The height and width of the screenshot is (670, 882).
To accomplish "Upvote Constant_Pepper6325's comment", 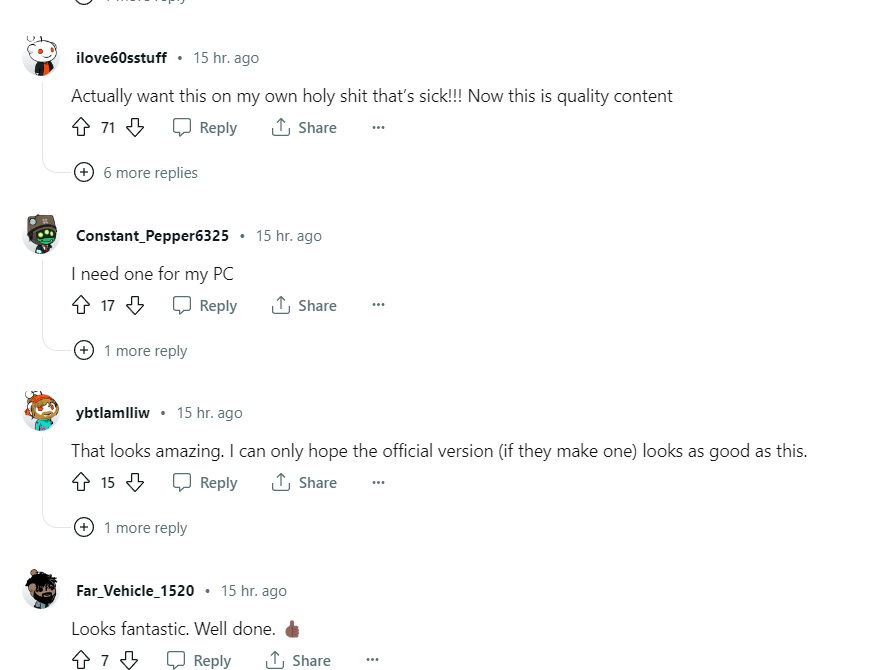I will point(81,306).
